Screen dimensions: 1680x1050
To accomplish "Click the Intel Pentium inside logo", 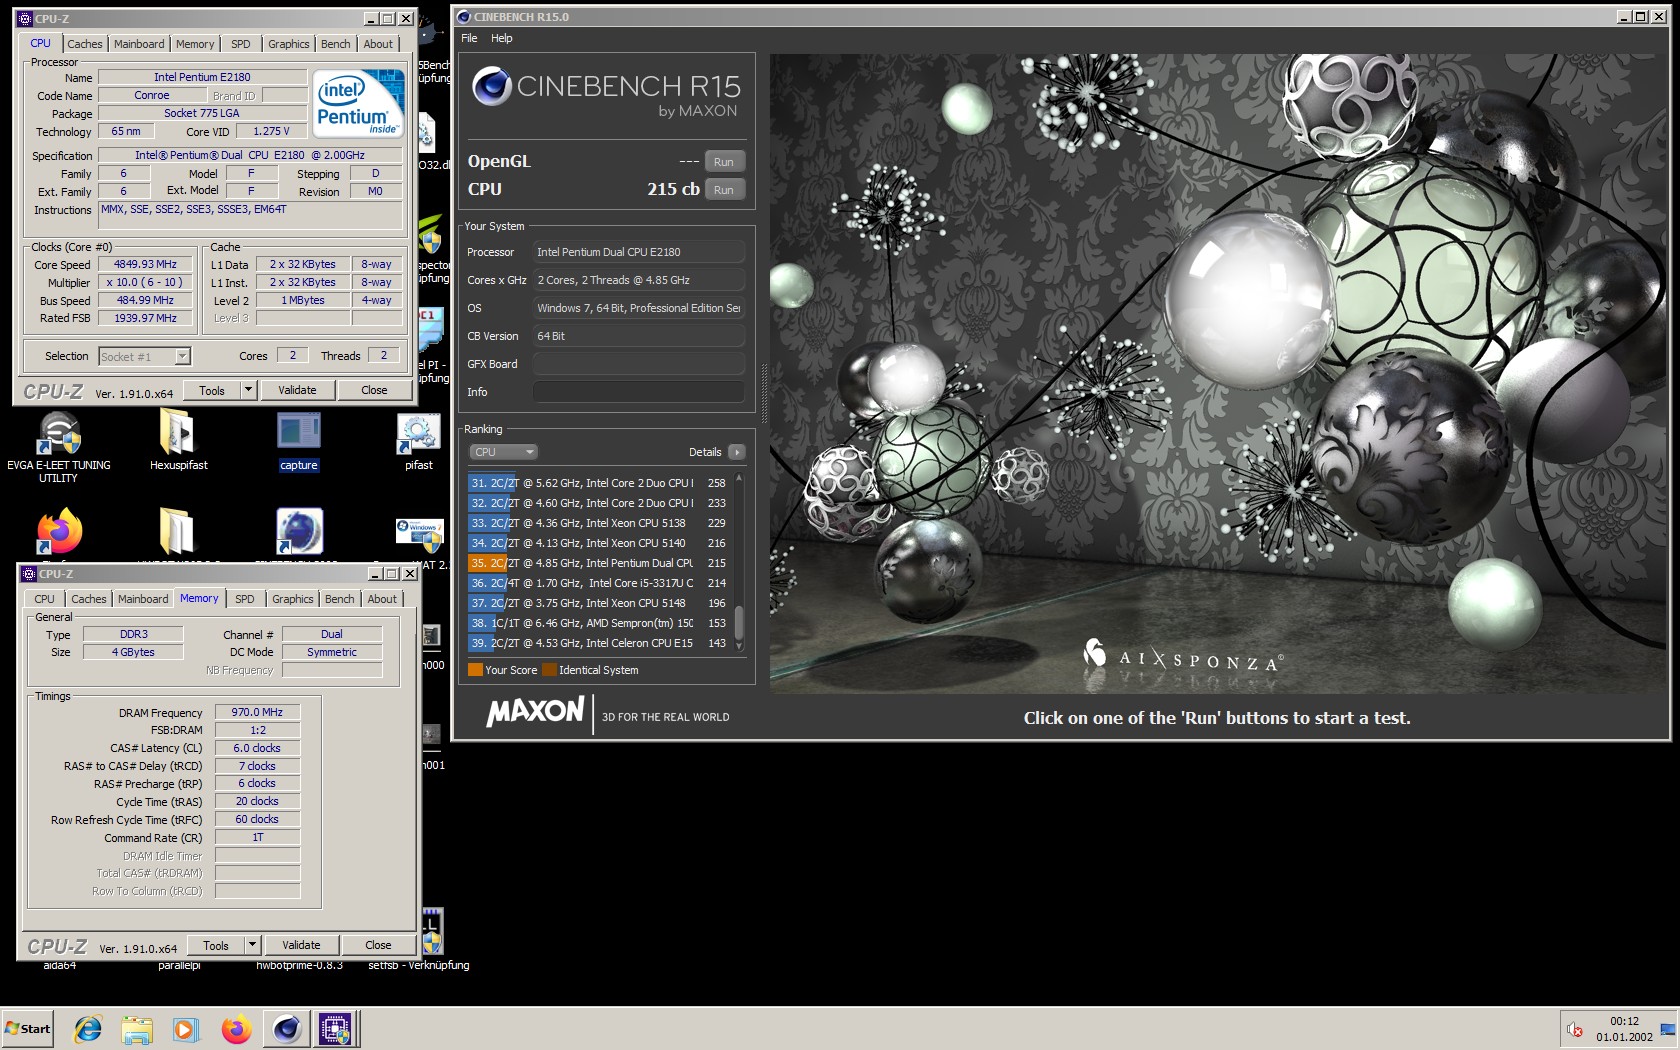I will pyautogui.click(x=358, y=103).
